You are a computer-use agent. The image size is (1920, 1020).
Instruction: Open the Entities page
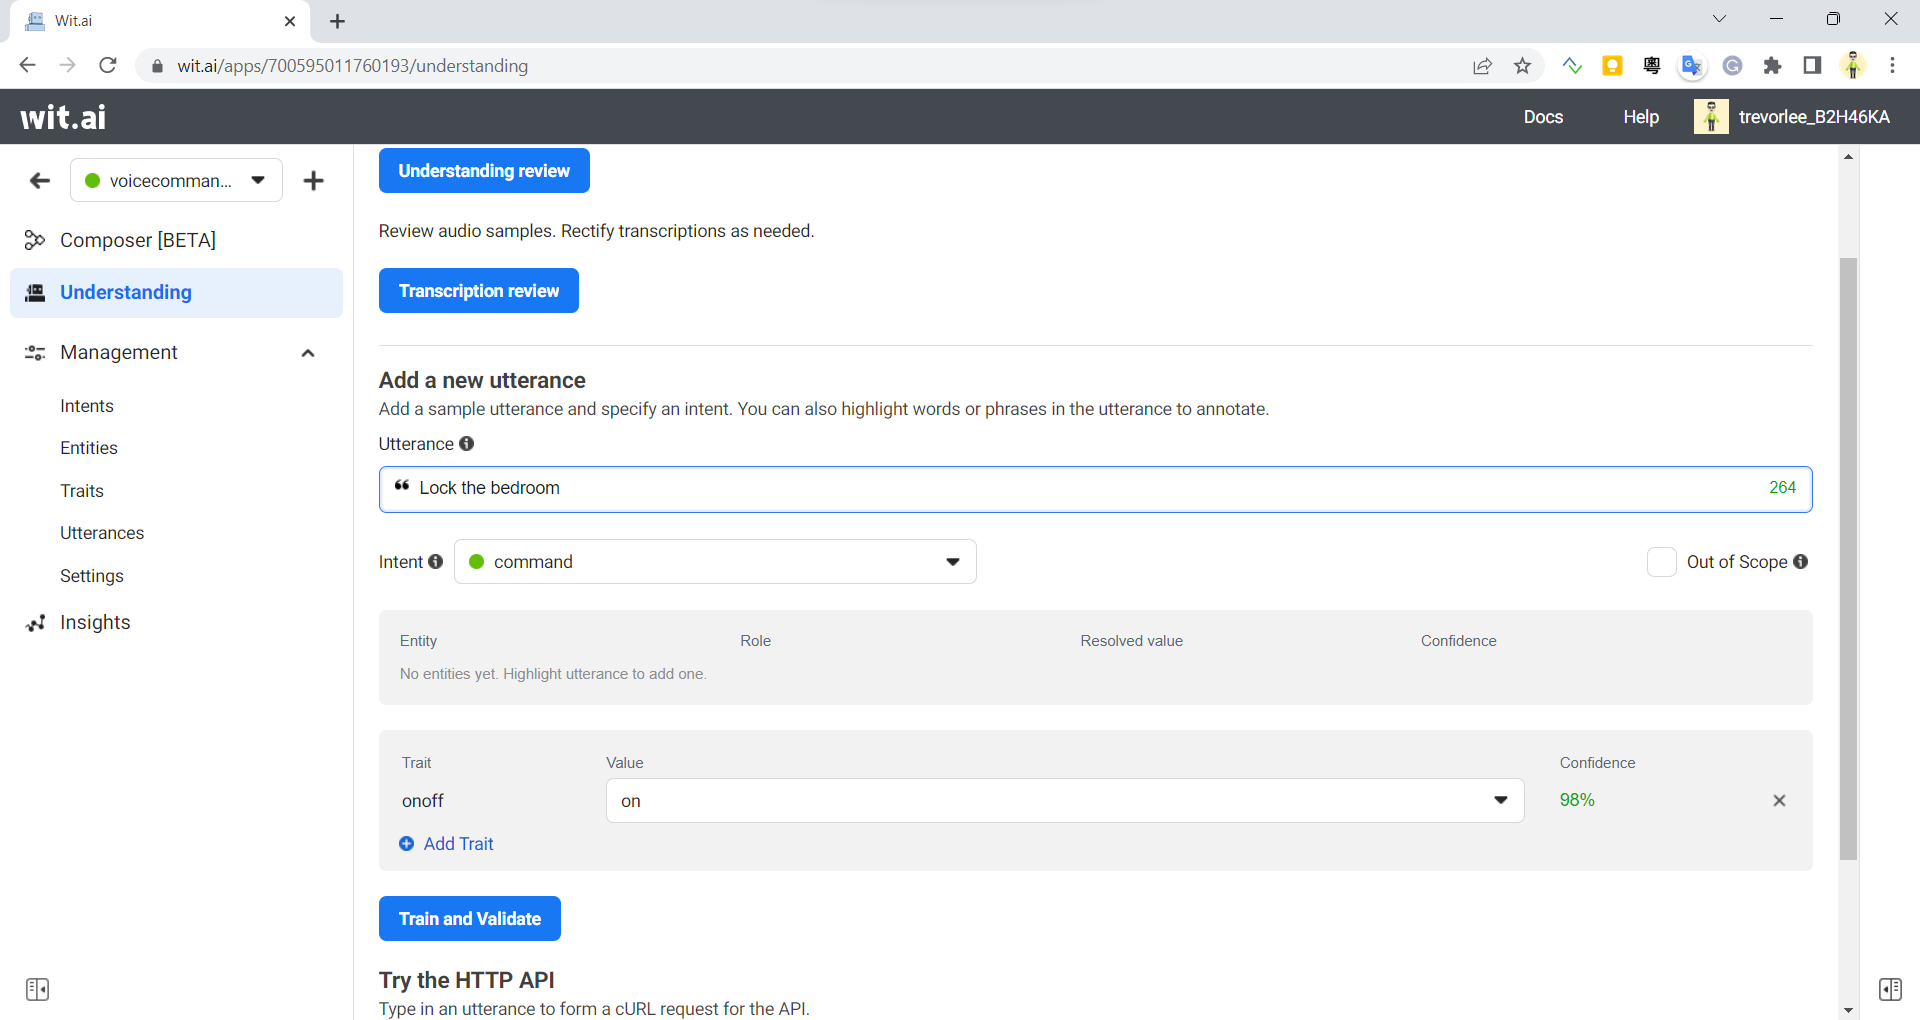click(89, 448)
